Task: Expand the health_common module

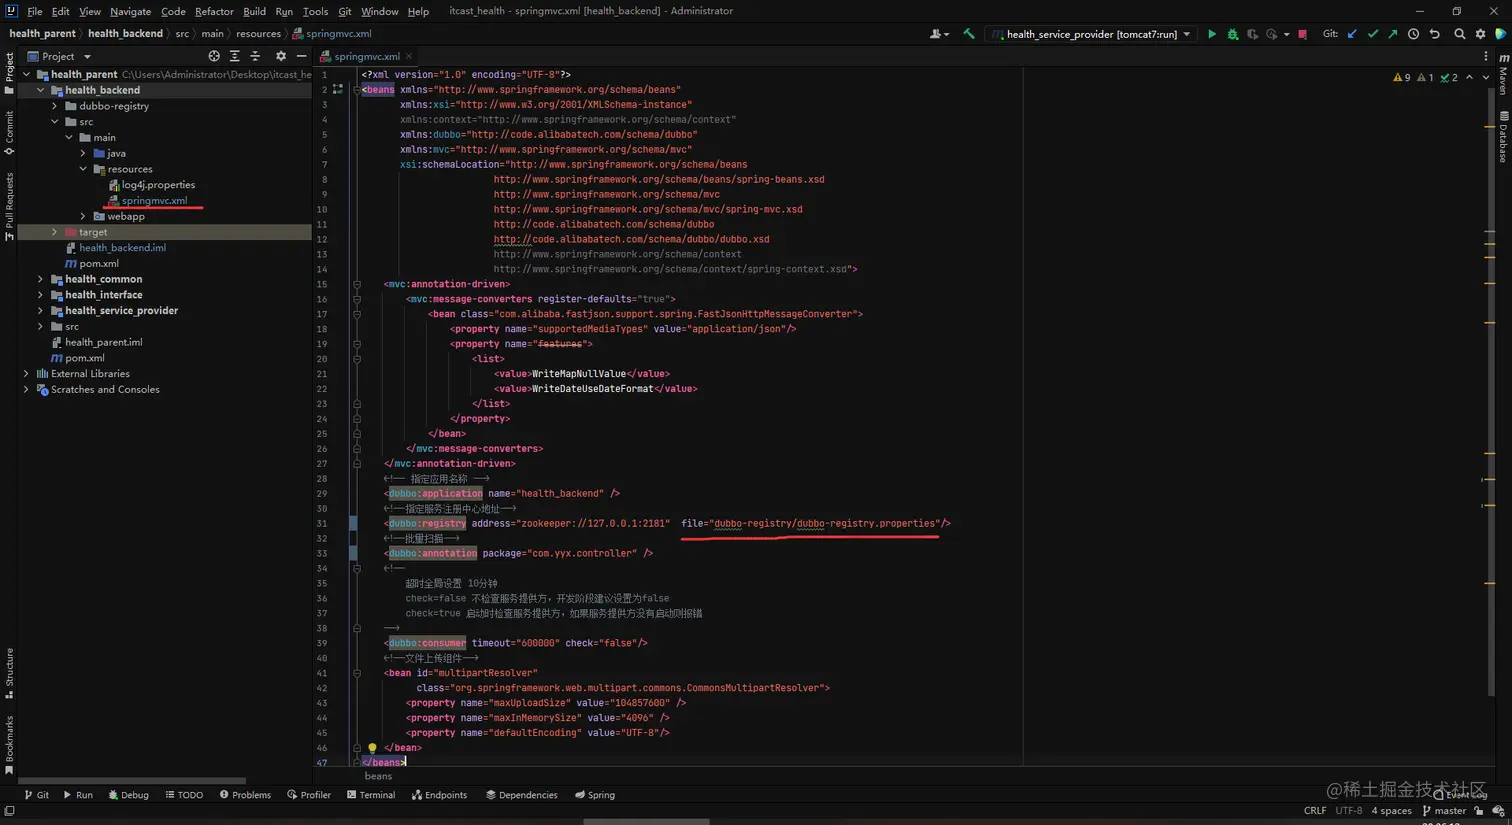Action: tap(41, 279)
